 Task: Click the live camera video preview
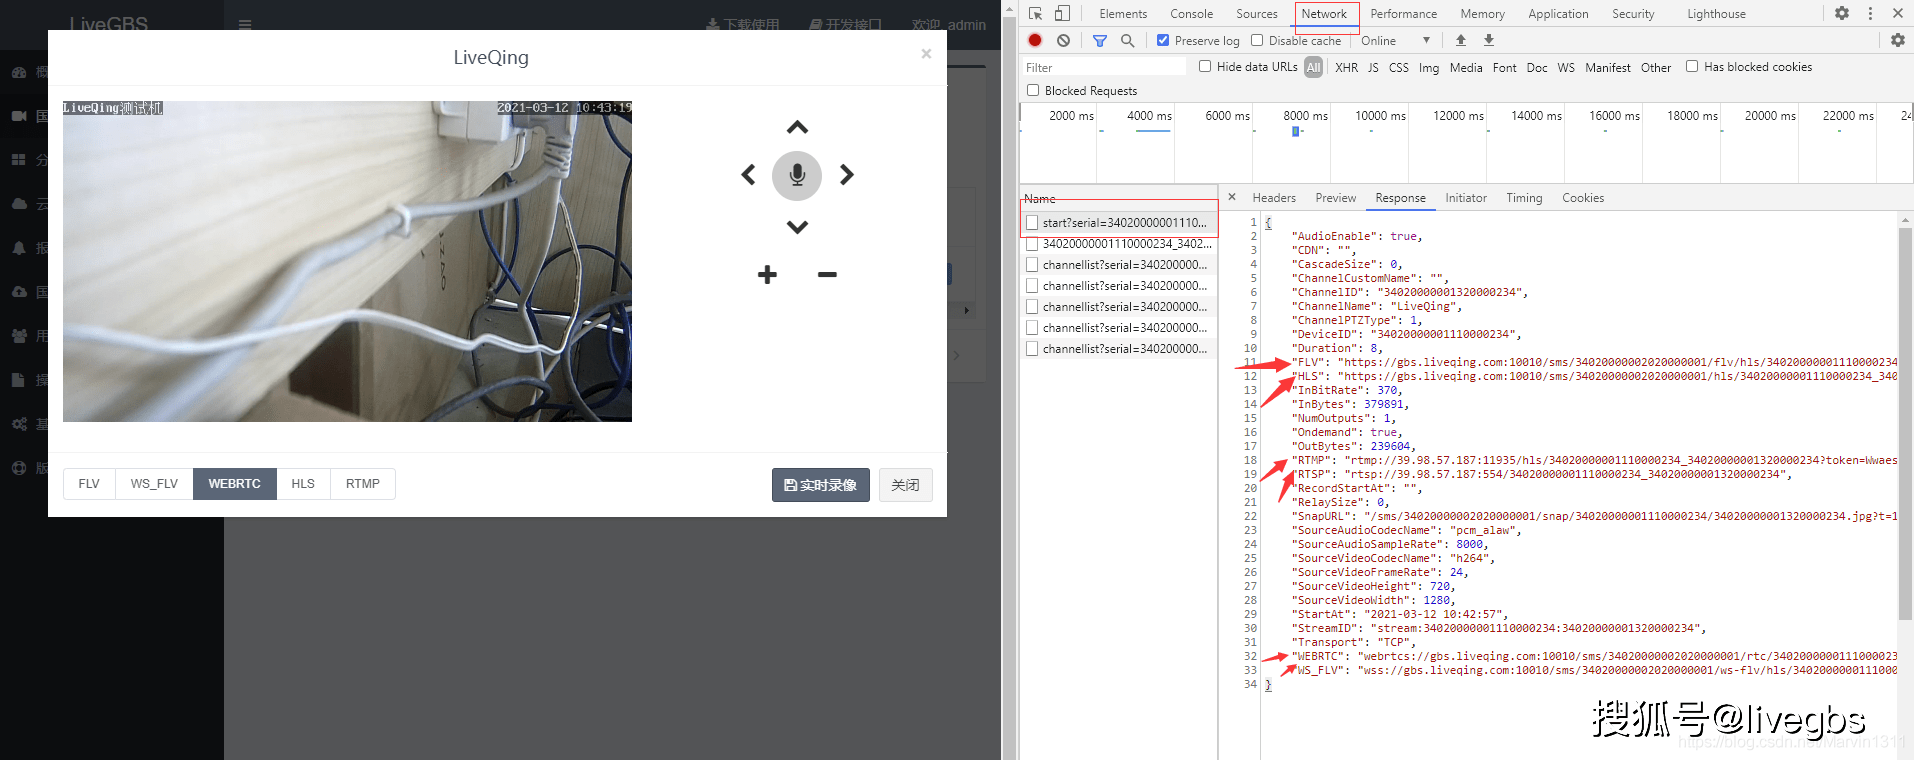(347, 261)
